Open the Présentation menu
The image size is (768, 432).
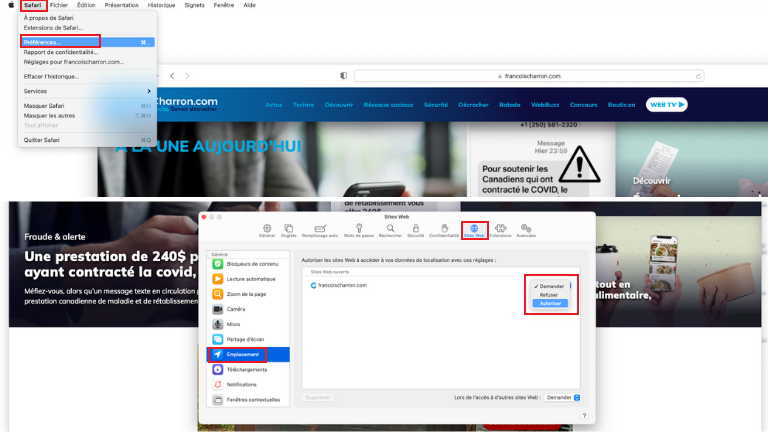[x=121, y=5]
